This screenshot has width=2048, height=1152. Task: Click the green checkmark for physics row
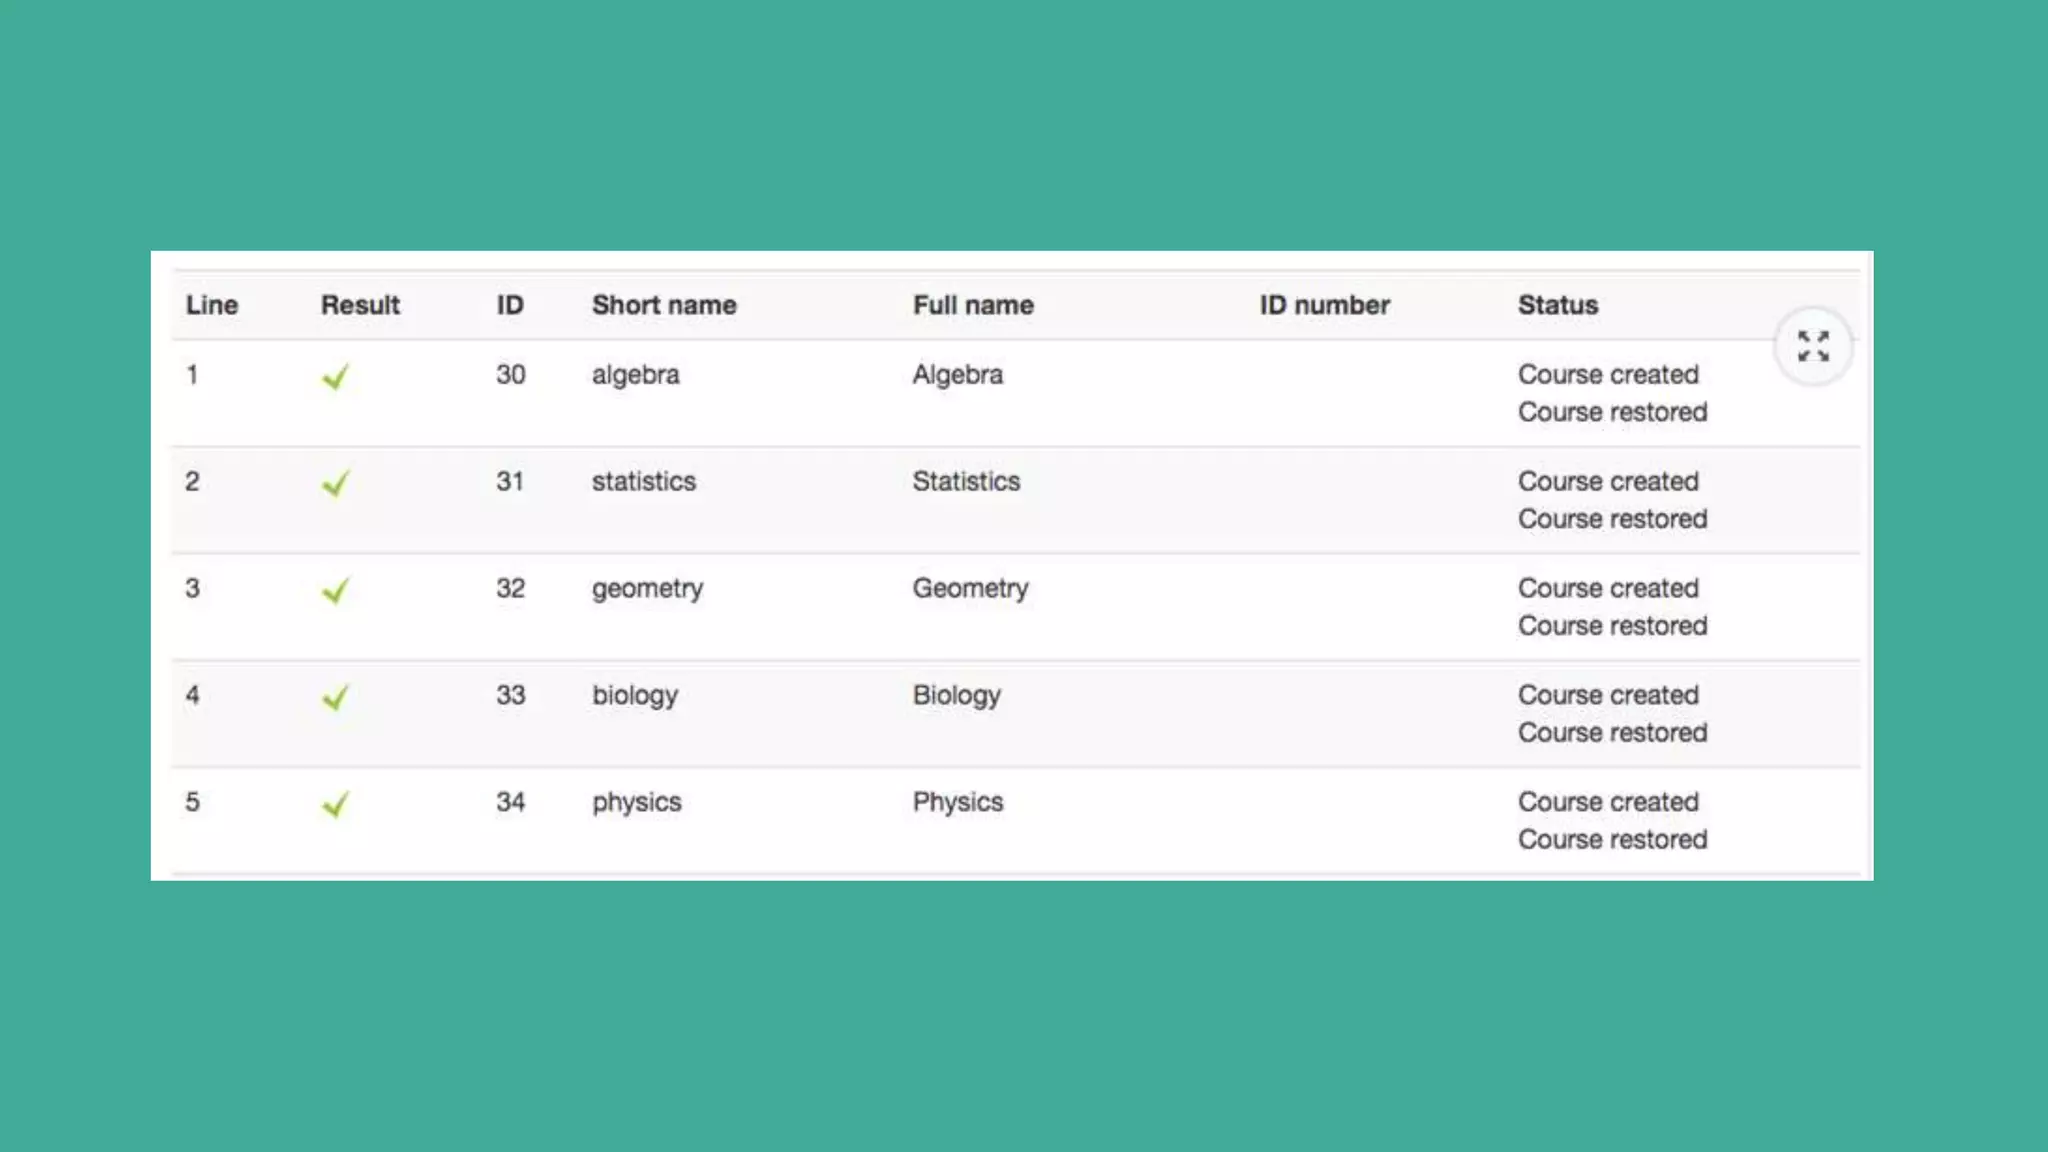336,804
